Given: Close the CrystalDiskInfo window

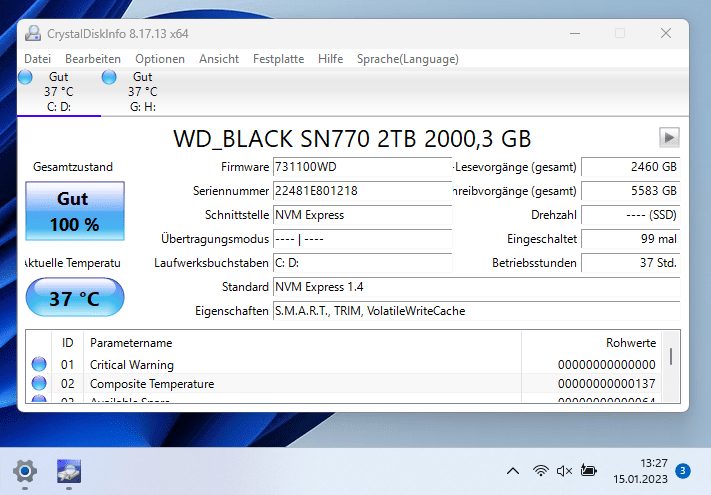Looking at the screenshot, I should 666,34.
